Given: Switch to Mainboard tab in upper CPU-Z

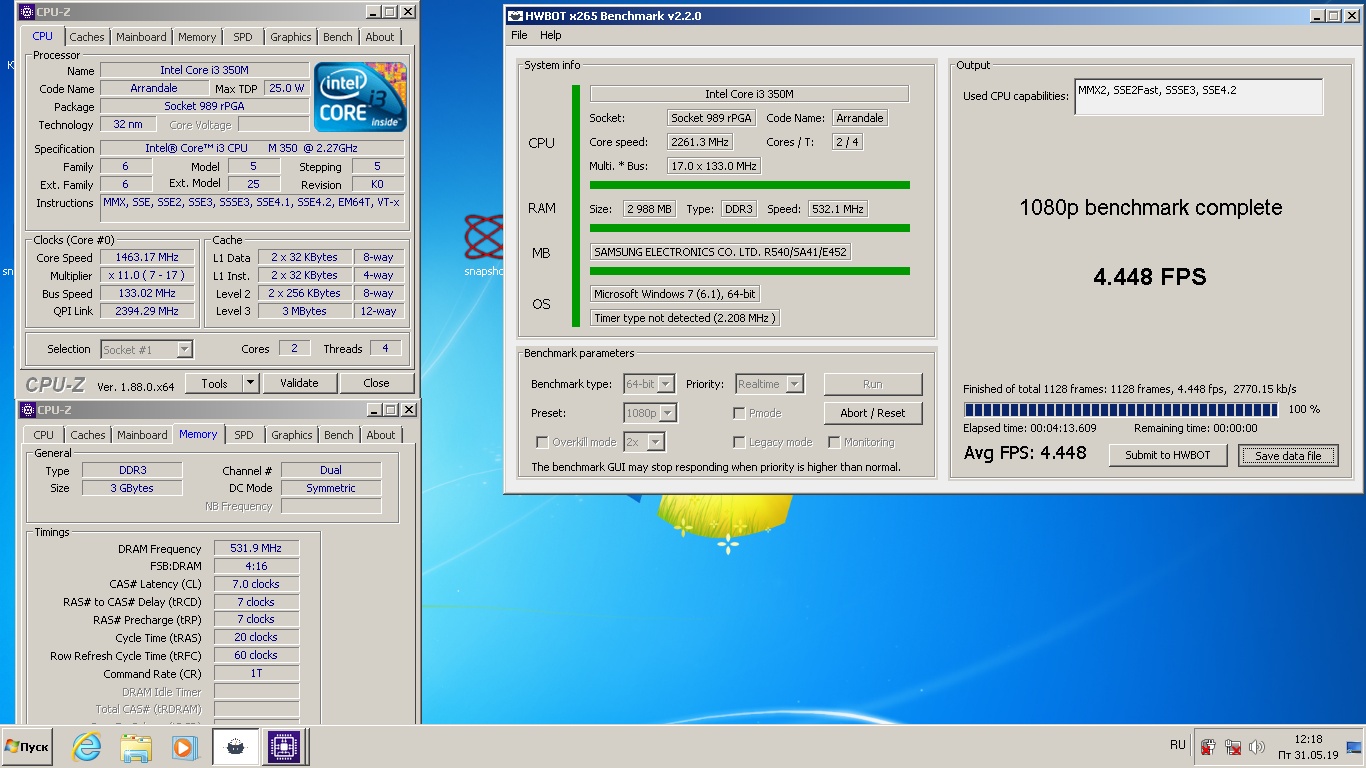Looking at the screenshot, I should pyautogui.click(x=141, y=37).
